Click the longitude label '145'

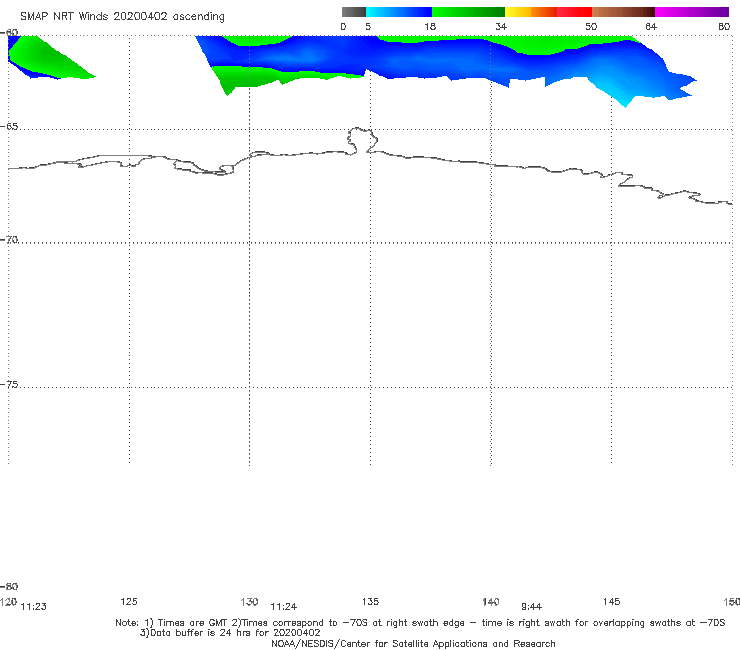point(611,601)
